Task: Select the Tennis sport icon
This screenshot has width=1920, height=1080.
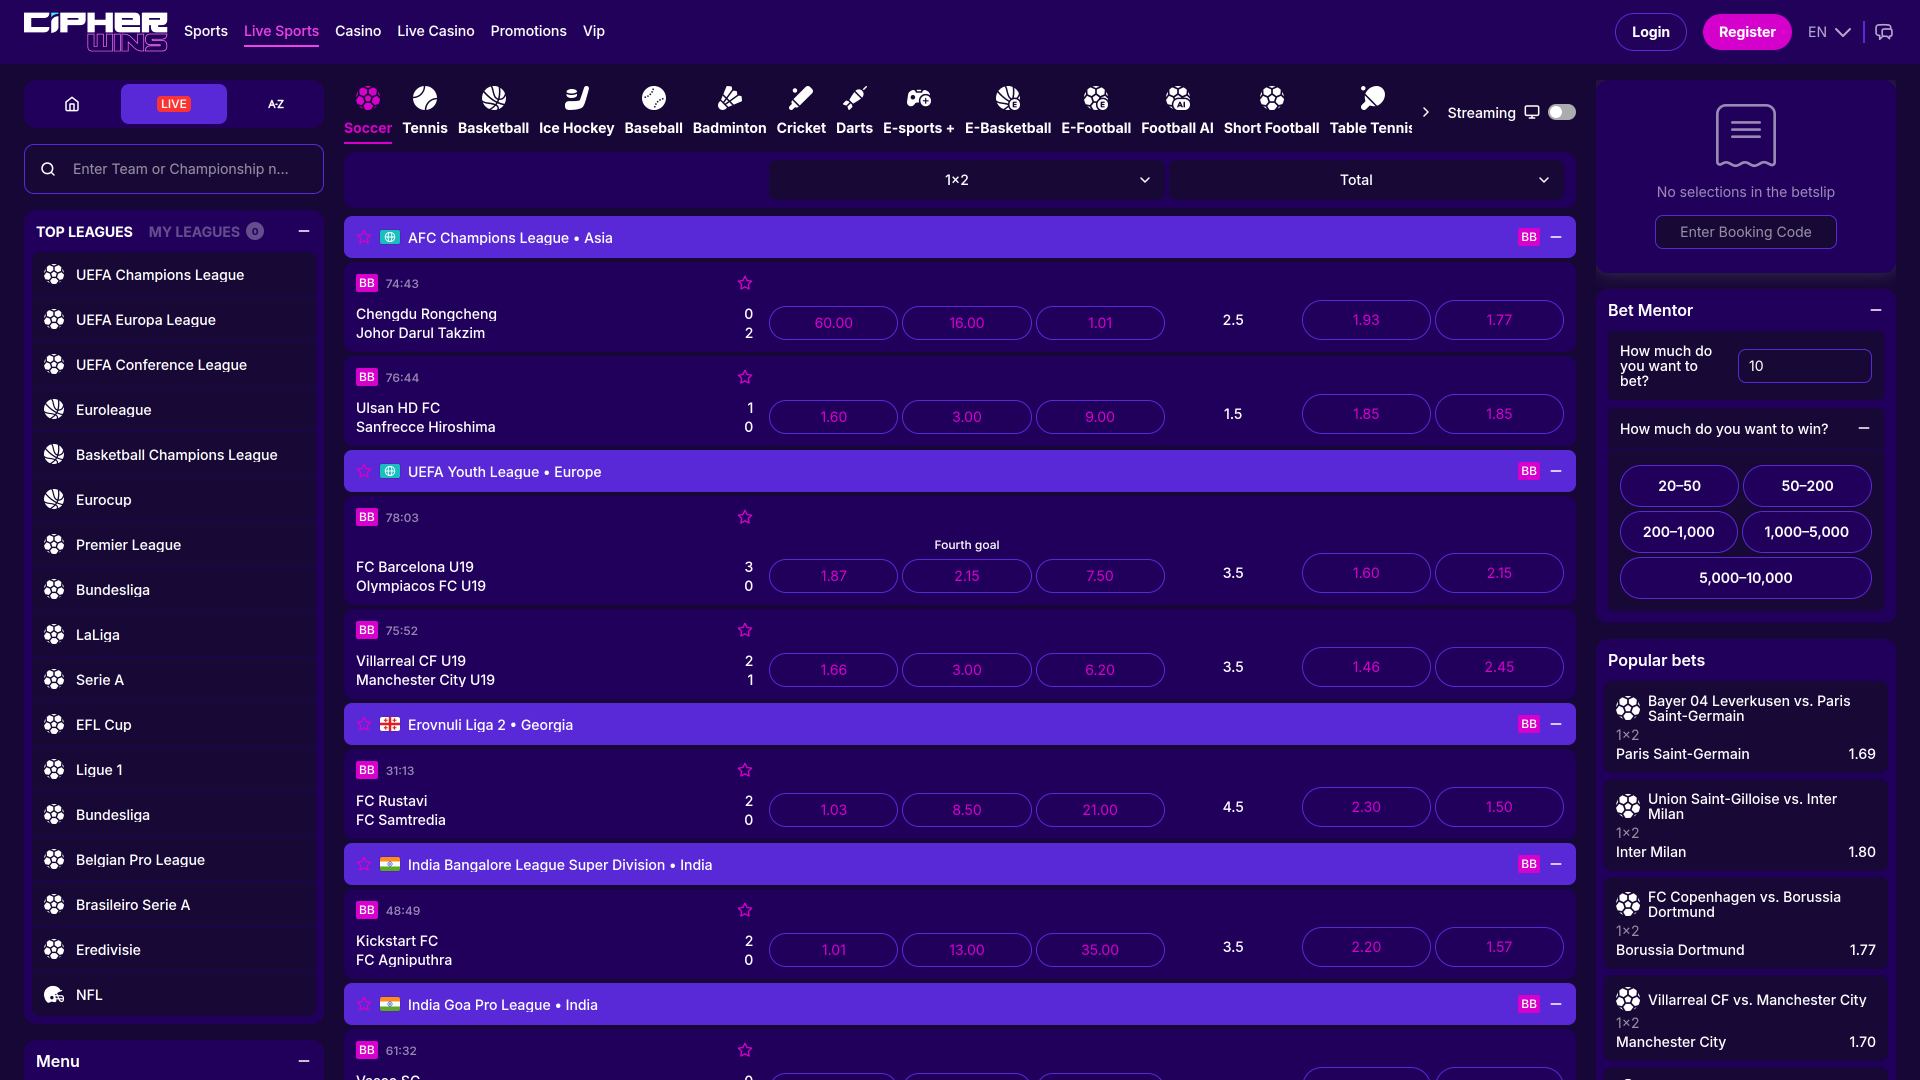Action: (425, 98)
